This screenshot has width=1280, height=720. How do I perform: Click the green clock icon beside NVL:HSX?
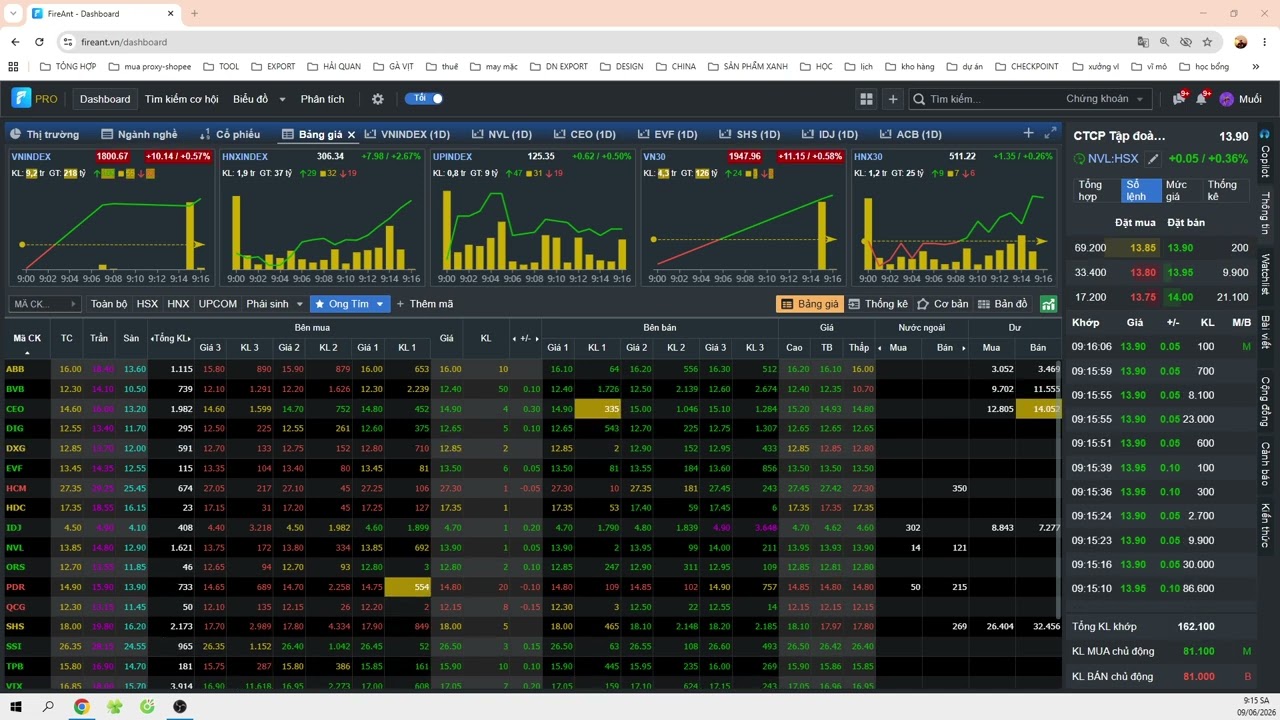(x=1079, y=158)
